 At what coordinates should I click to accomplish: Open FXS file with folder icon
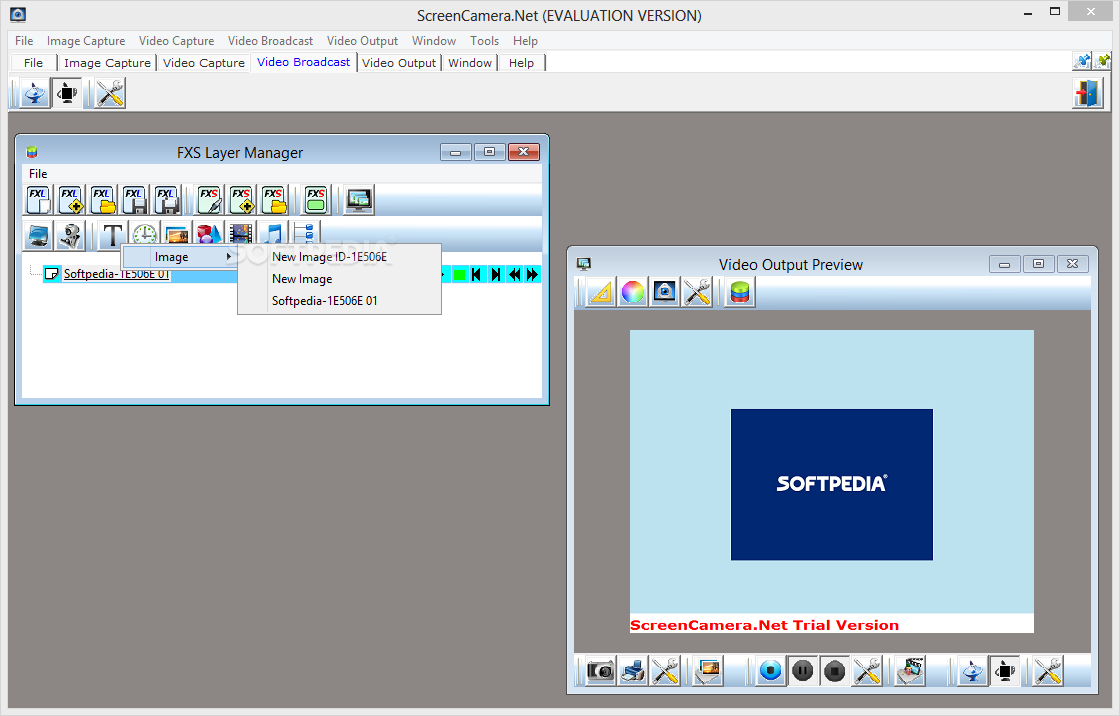tap(274, 200)
